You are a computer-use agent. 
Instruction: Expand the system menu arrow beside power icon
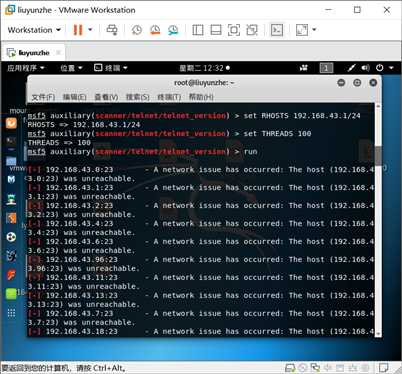coord(391,68)
